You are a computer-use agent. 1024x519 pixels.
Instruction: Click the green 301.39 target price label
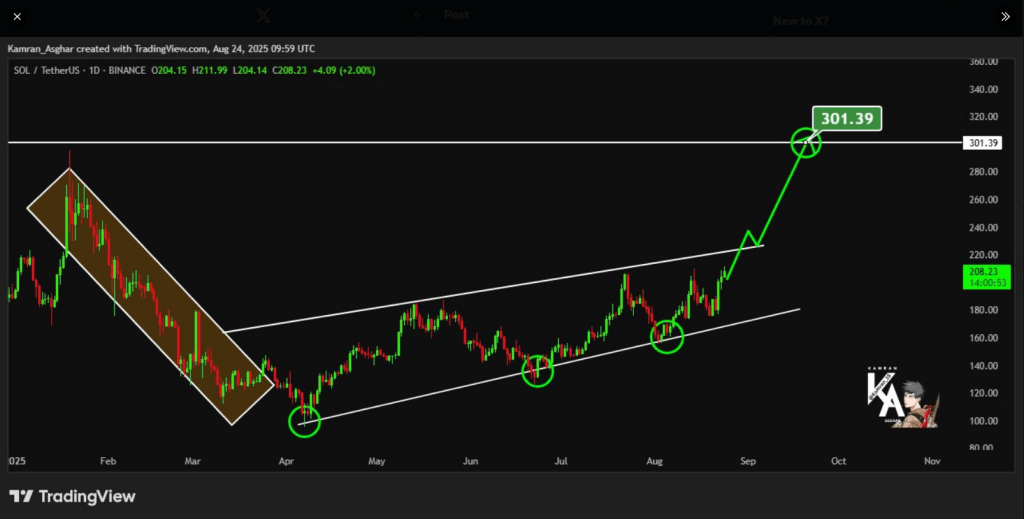coord(847,119)
